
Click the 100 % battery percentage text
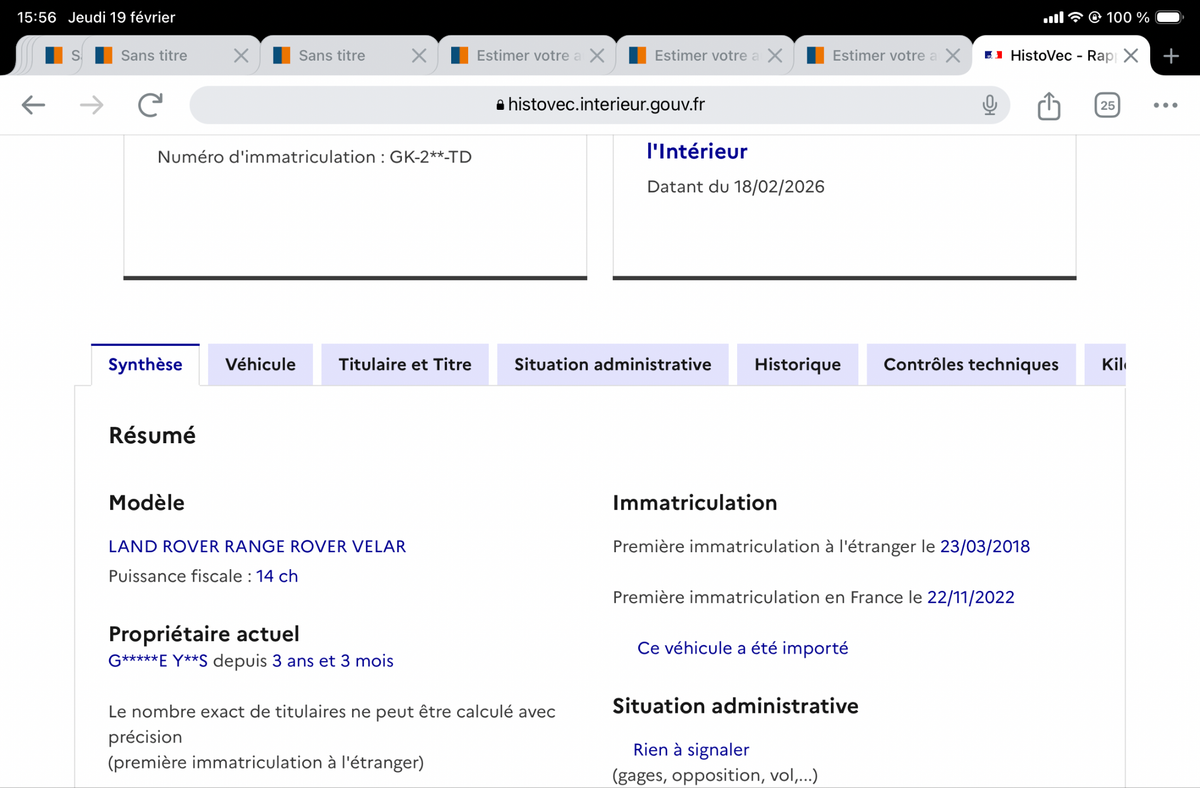coord(1128,18)
